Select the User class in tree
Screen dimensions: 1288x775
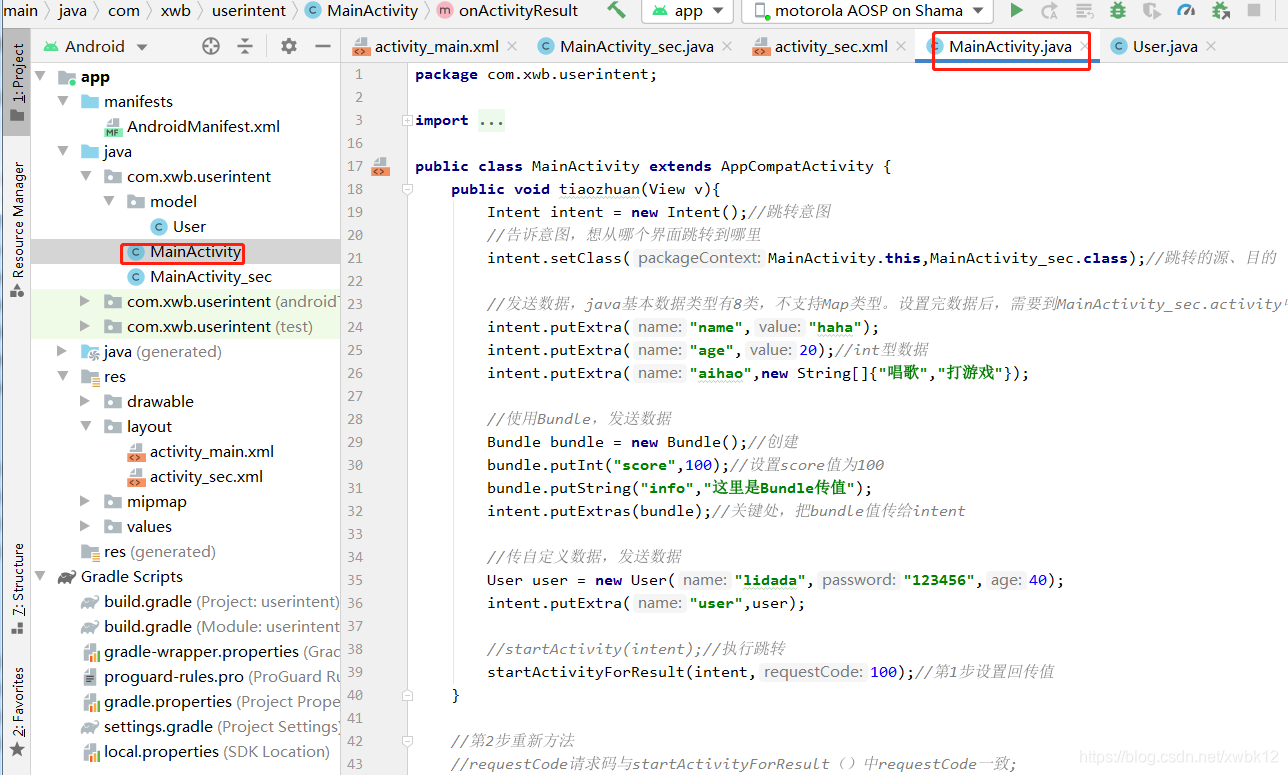[178, 226]
